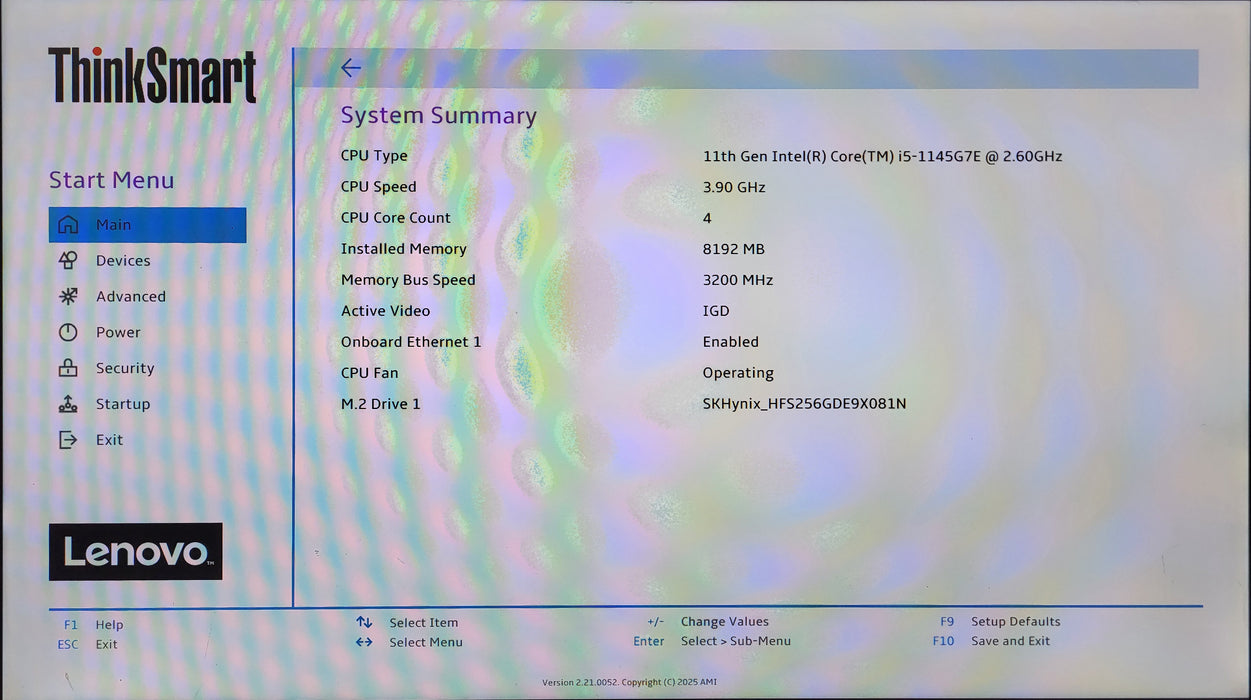This screenshot has width=1251, height=700.
Task: Click the Enabled Ethernet value
Action: tap(730, 342)
